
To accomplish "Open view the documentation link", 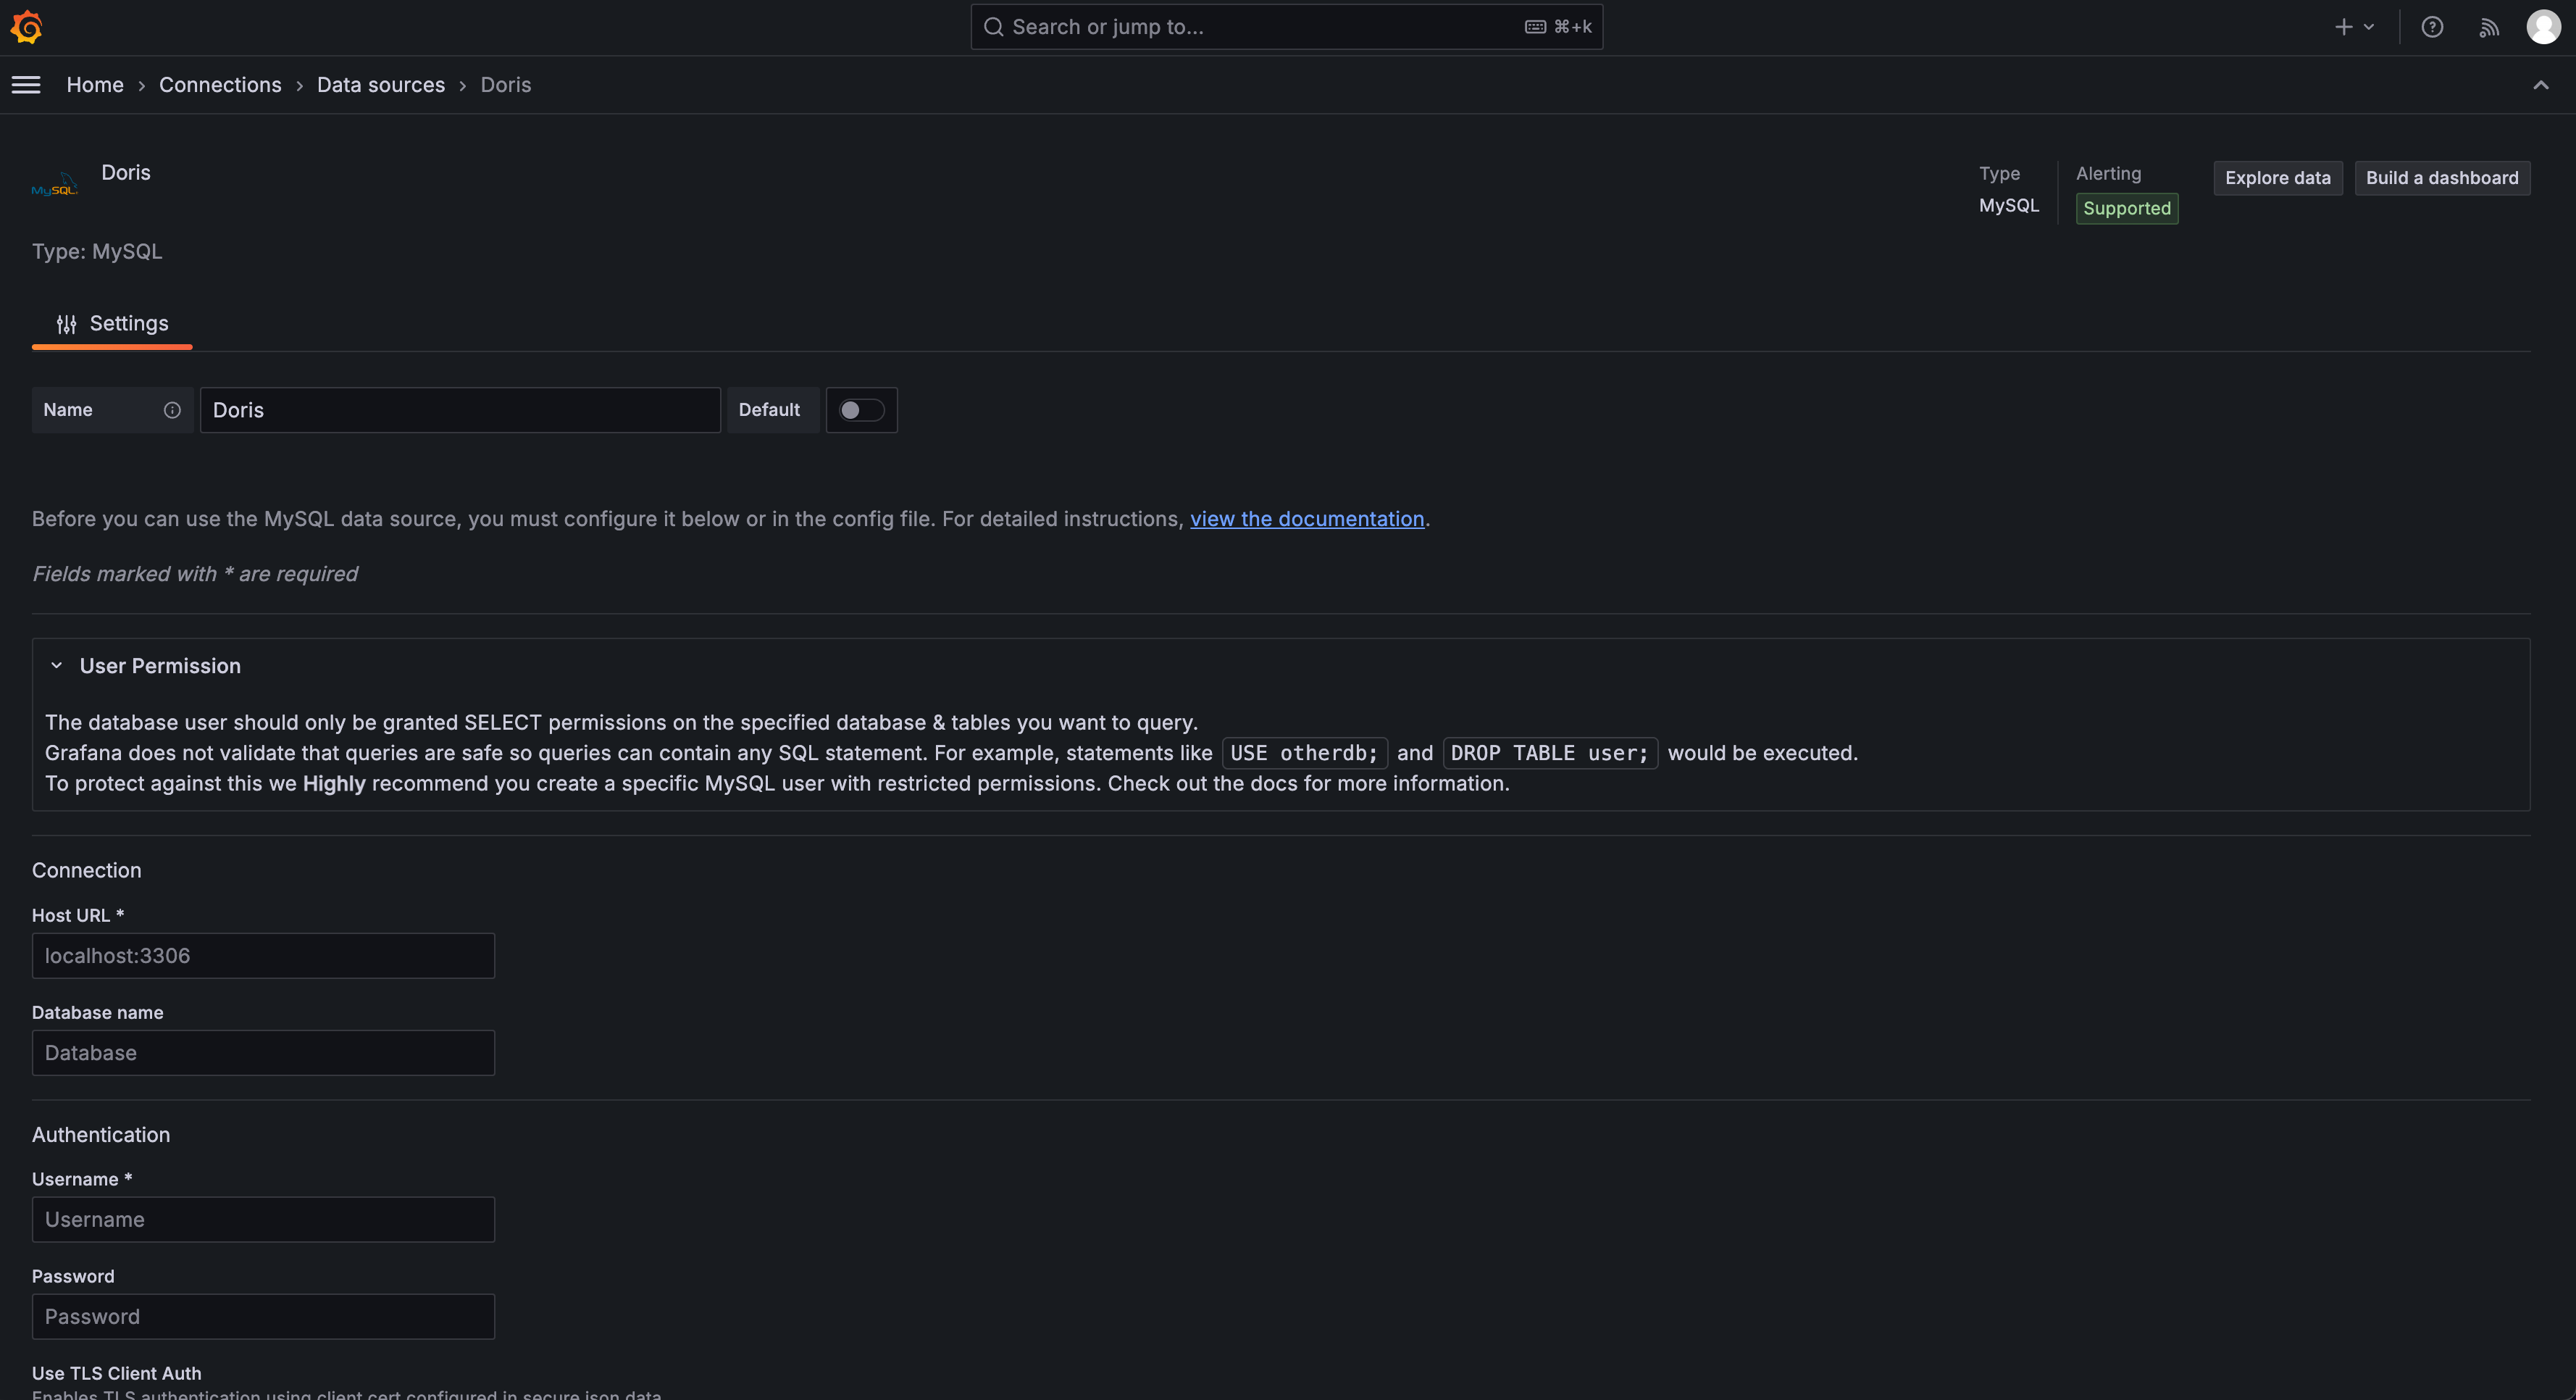I will tap(1307, 519).
